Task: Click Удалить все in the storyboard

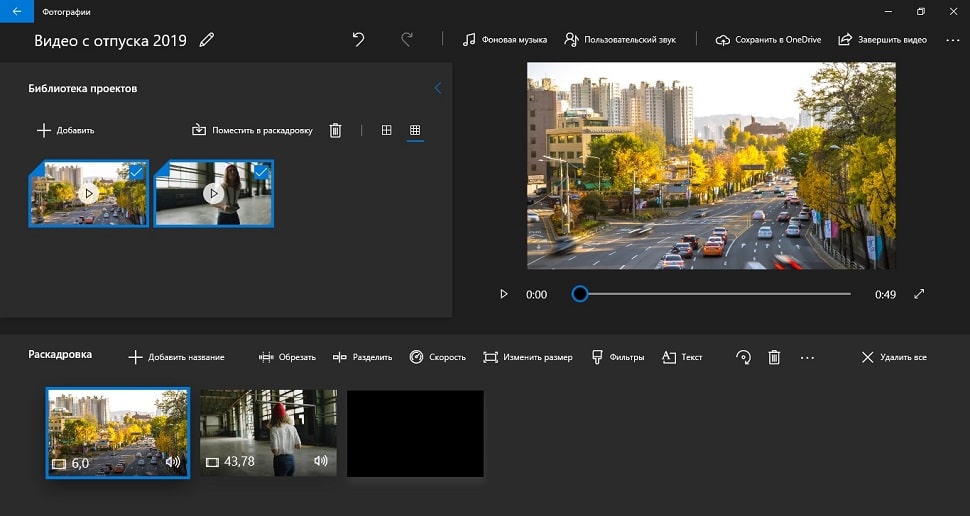Action: click(x=893, y=357)
